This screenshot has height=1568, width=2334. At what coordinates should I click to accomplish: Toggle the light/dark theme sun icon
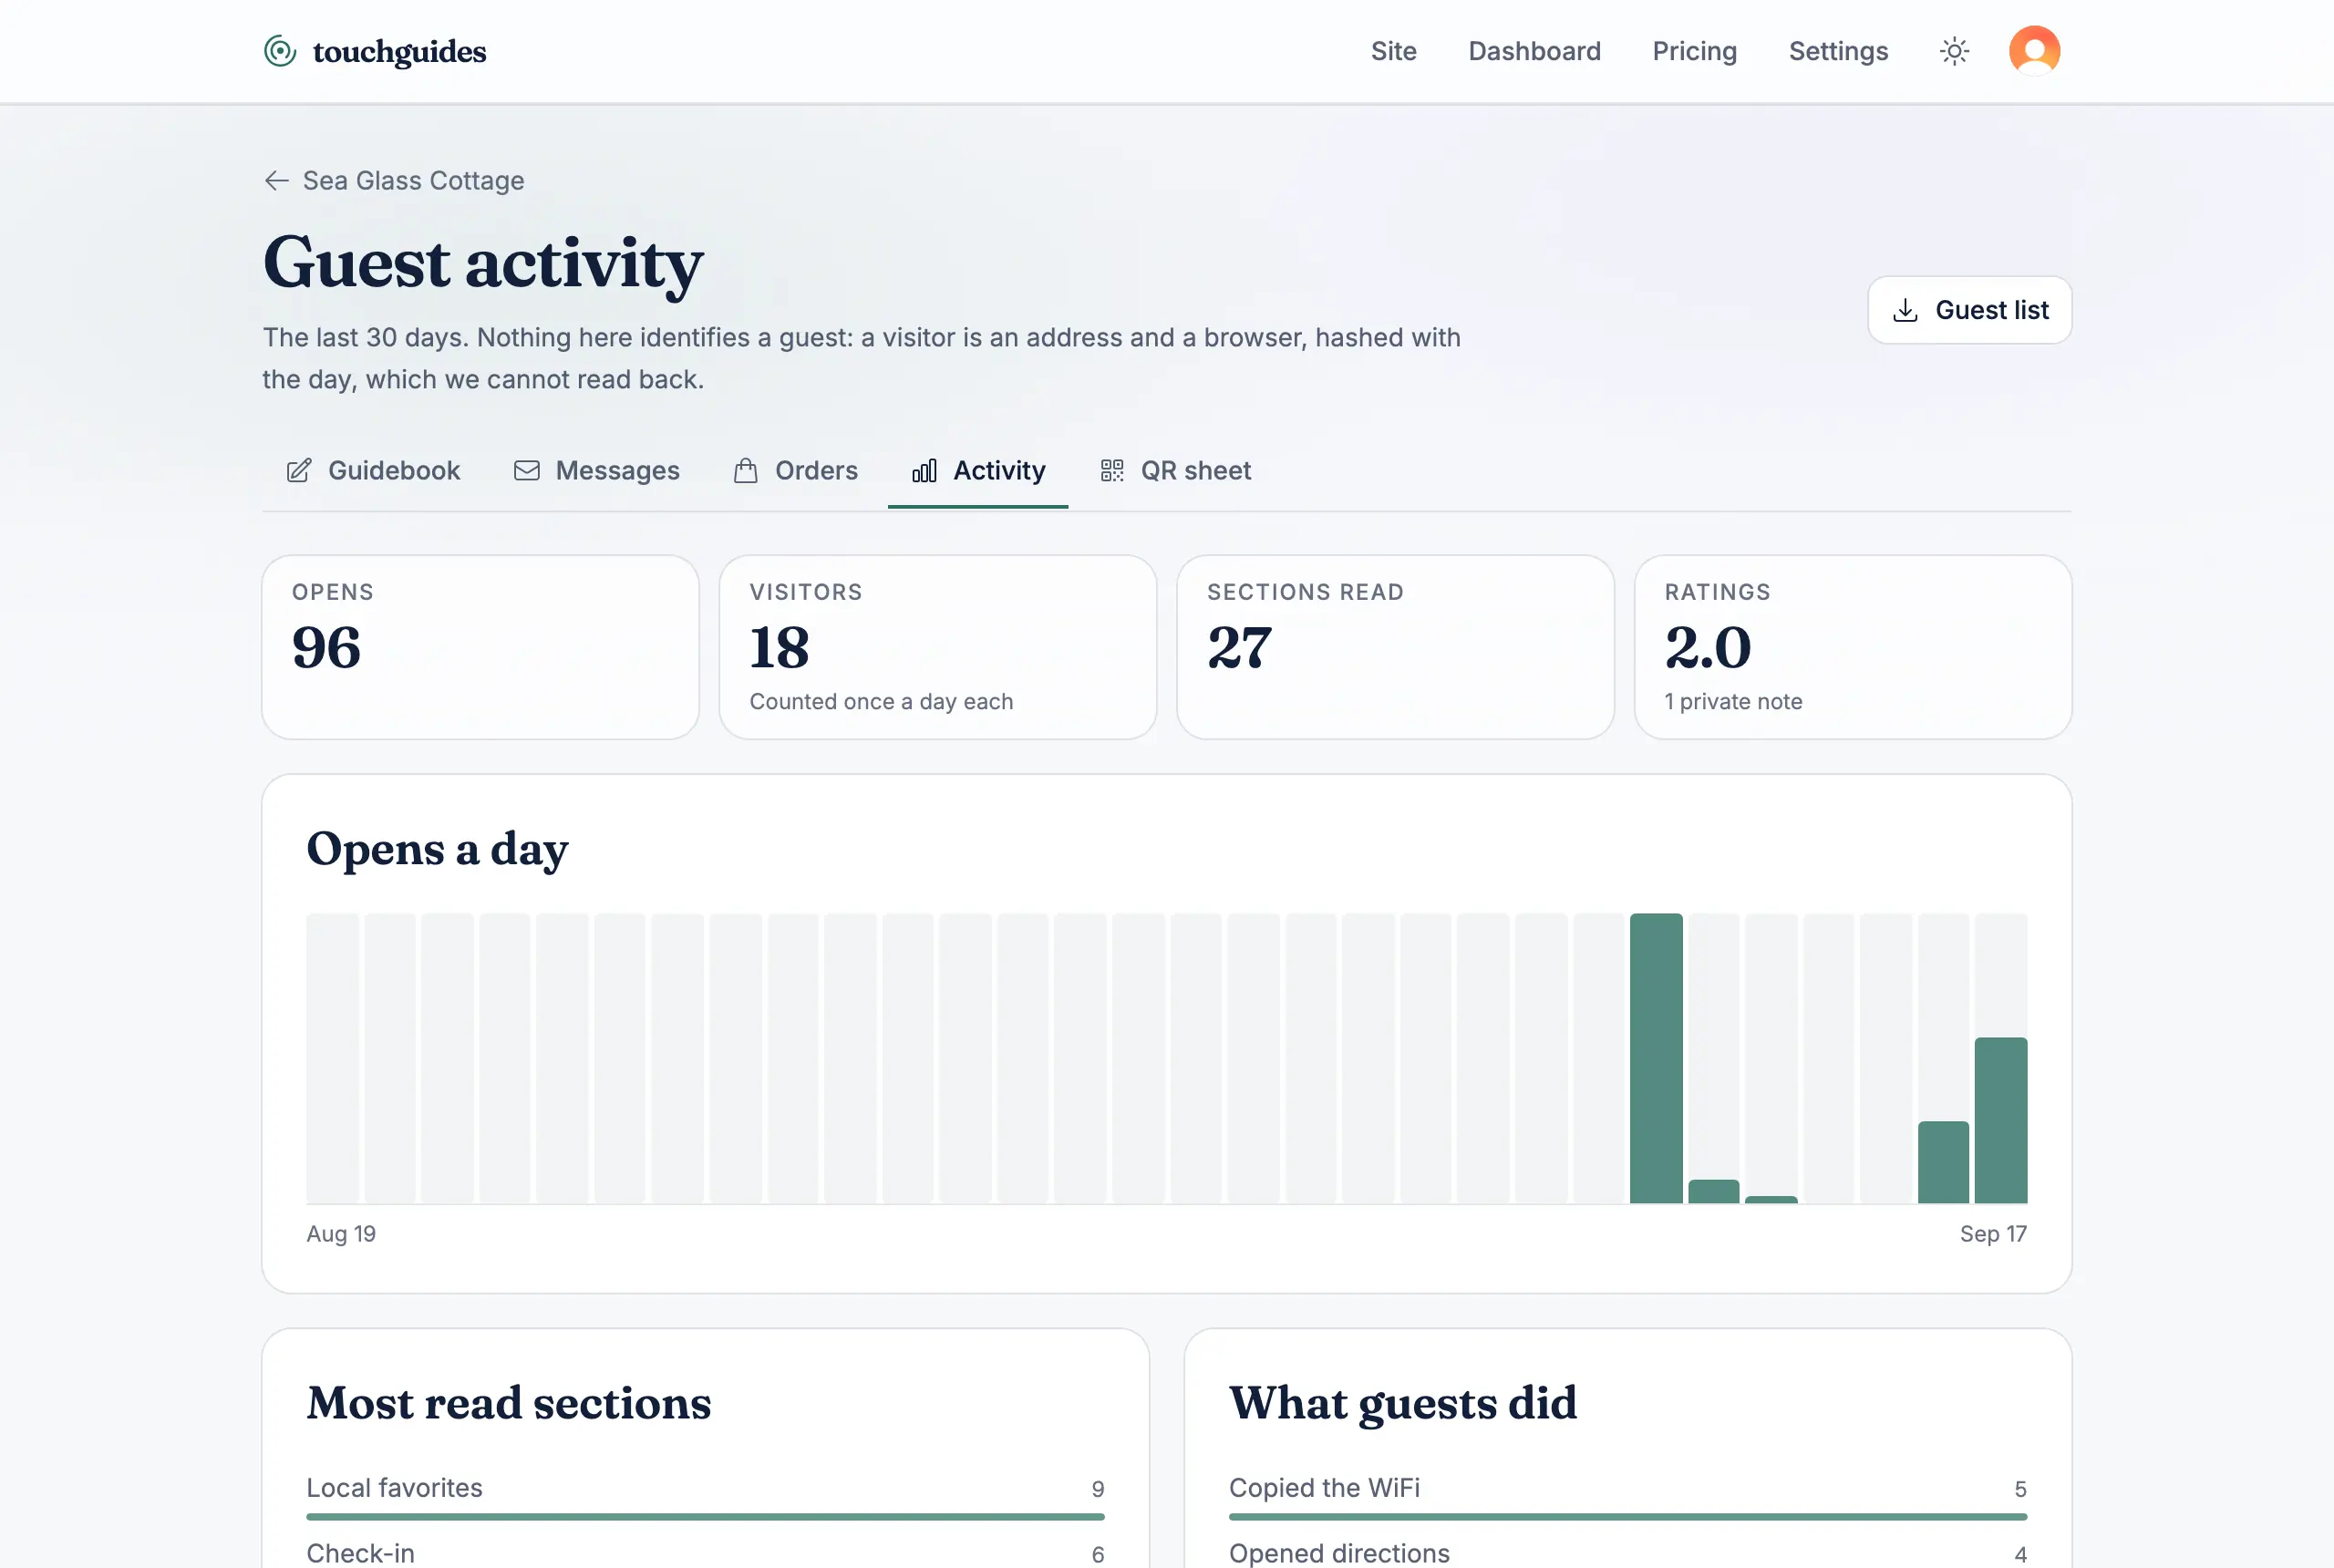1954,51
